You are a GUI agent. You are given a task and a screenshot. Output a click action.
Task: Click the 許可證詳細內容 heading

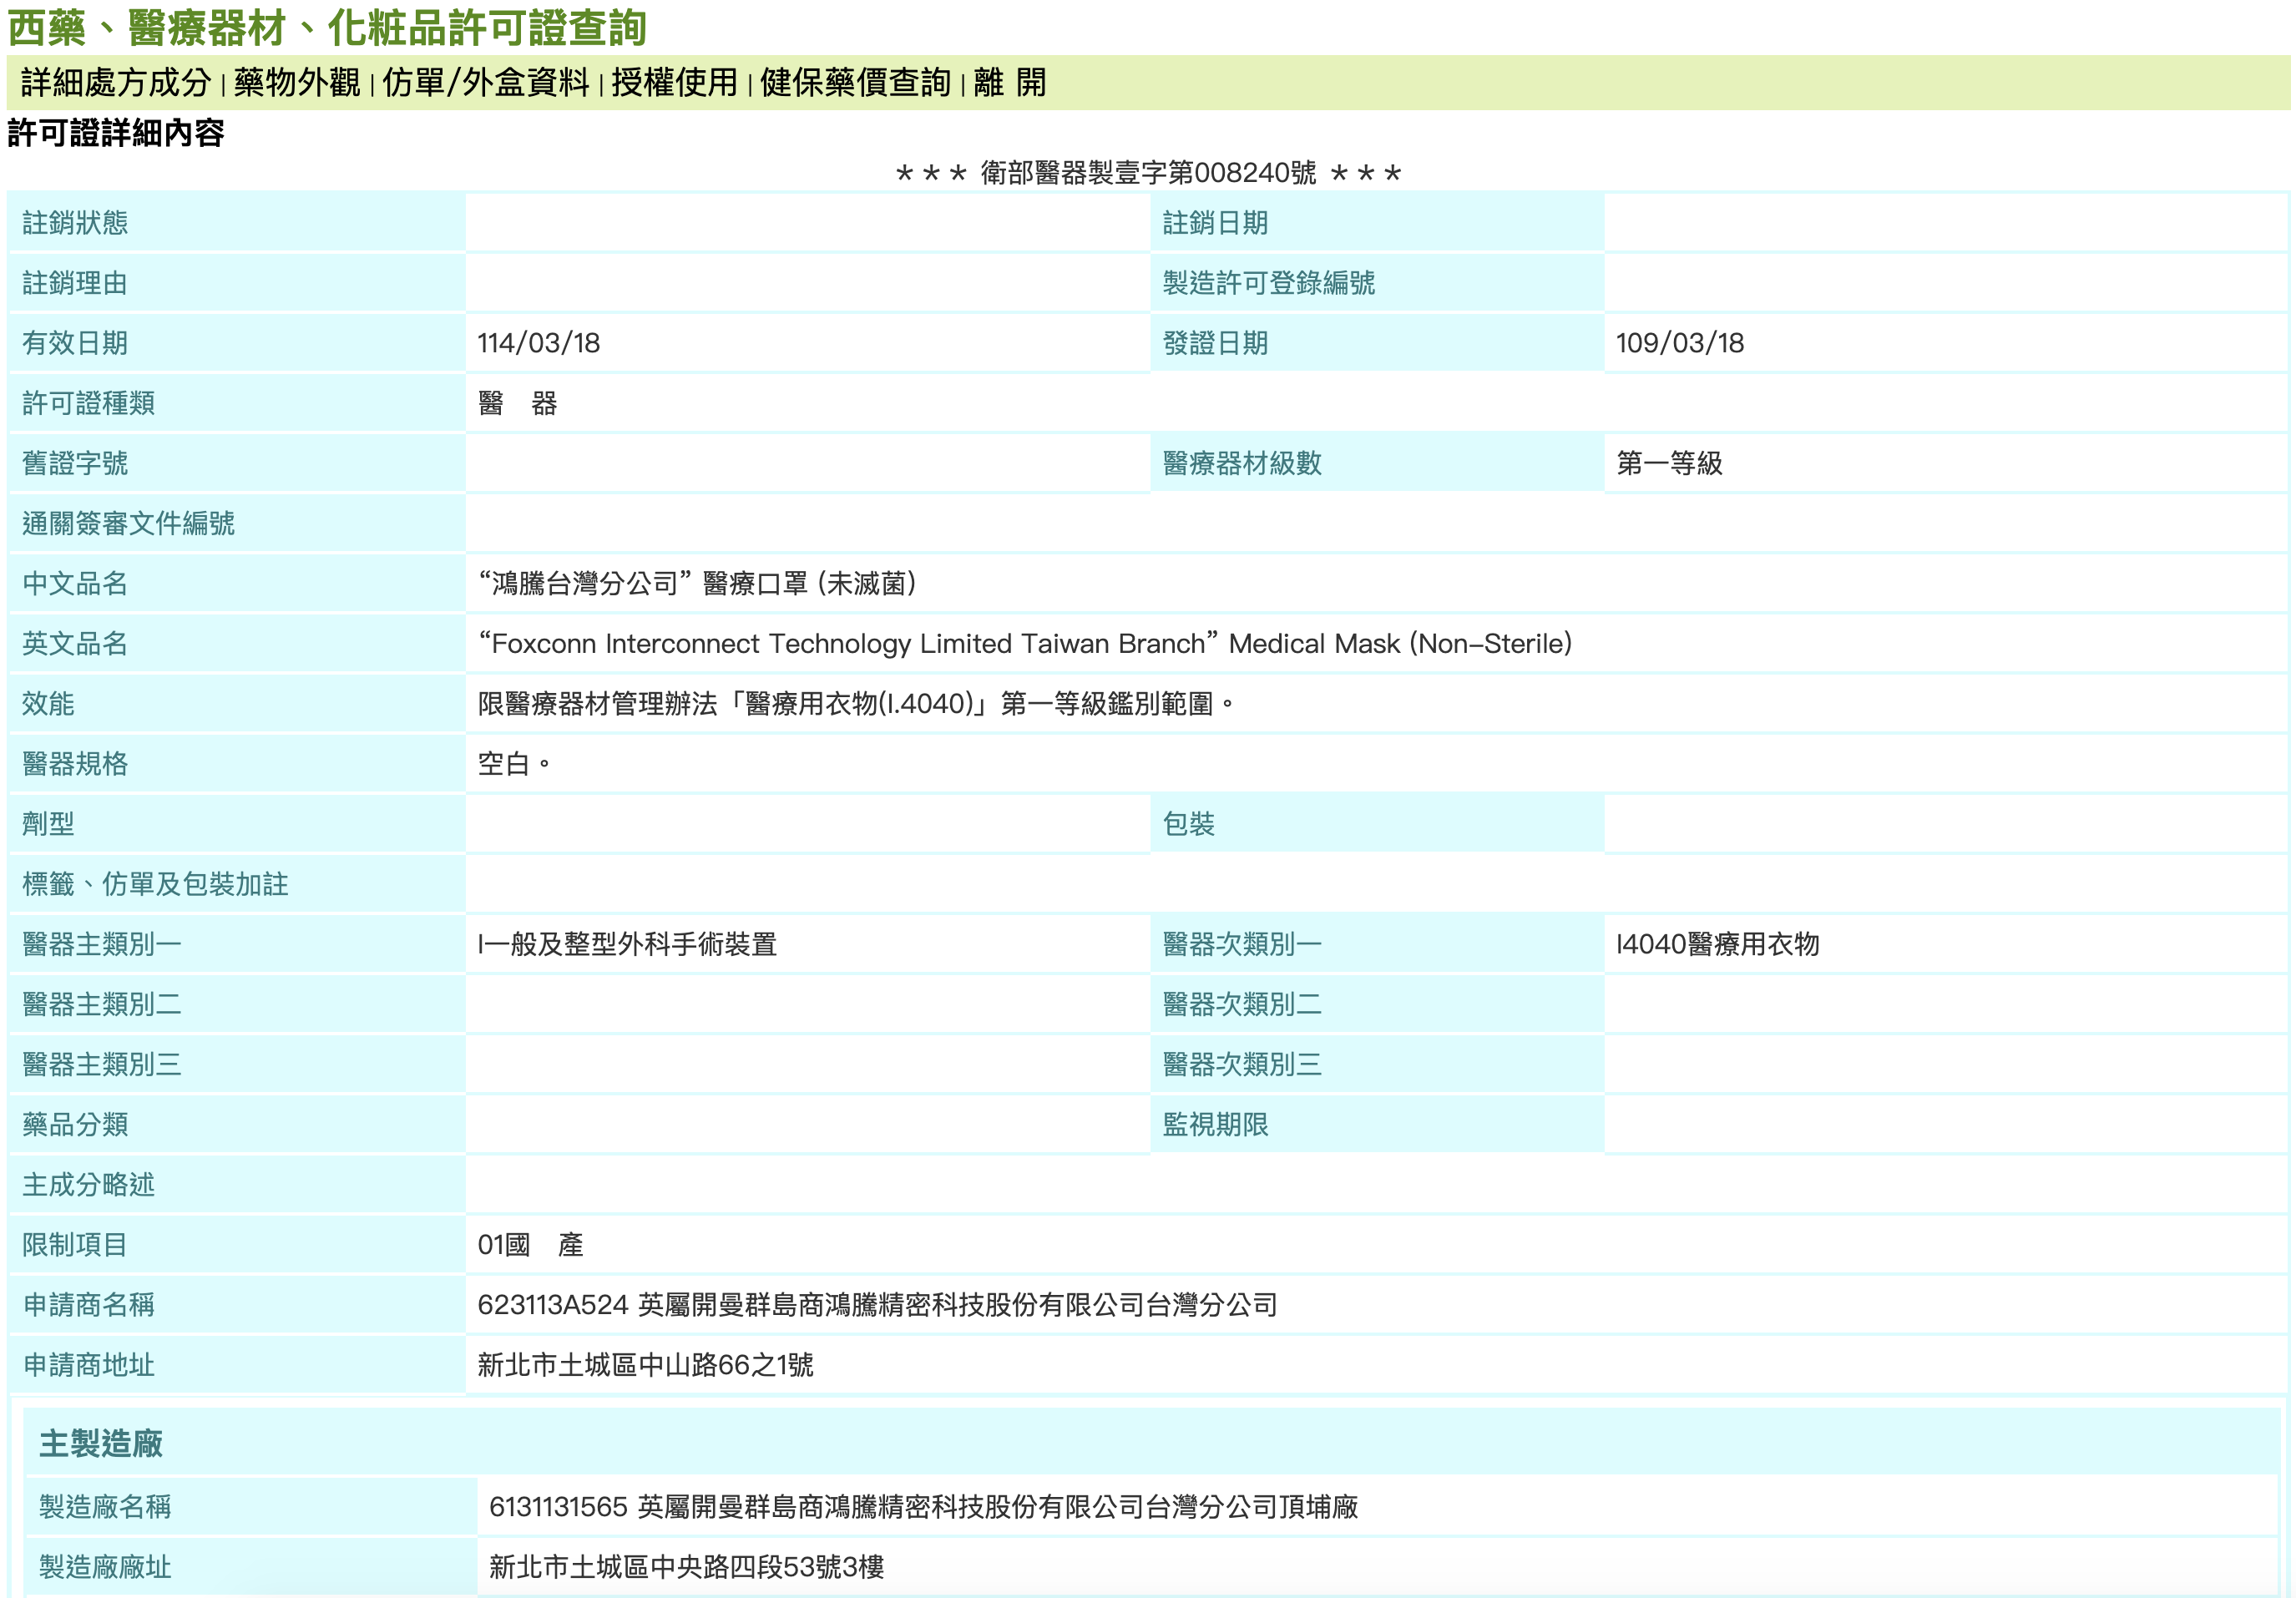point(116,133)
